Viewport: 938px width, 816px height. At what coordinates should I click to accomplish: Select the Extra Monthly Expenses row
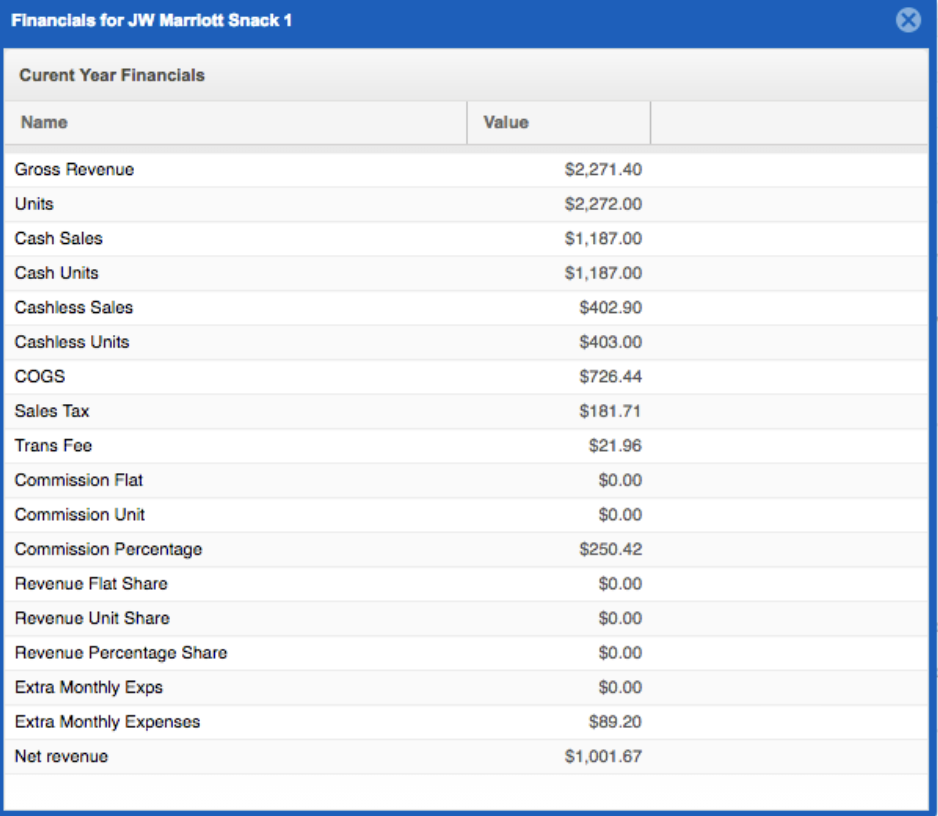pos(466,722)
